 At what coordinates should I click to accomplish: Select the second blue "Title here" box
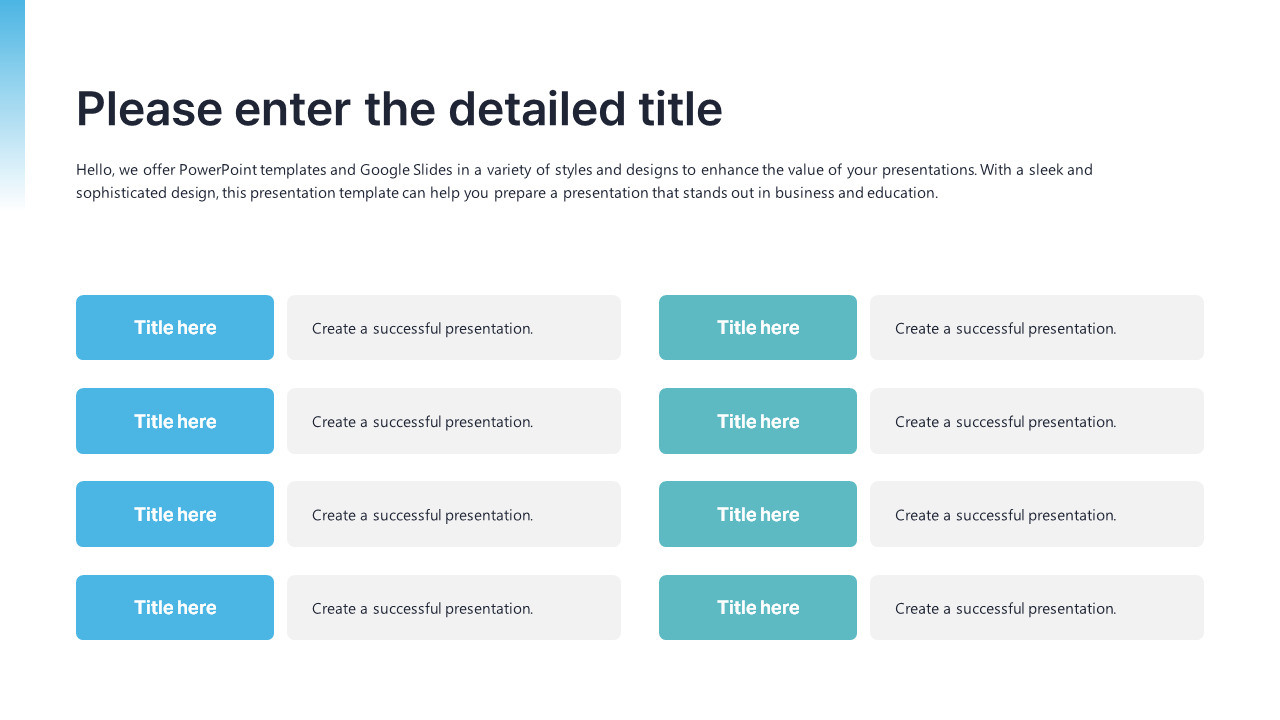click(x=175, y=421)
